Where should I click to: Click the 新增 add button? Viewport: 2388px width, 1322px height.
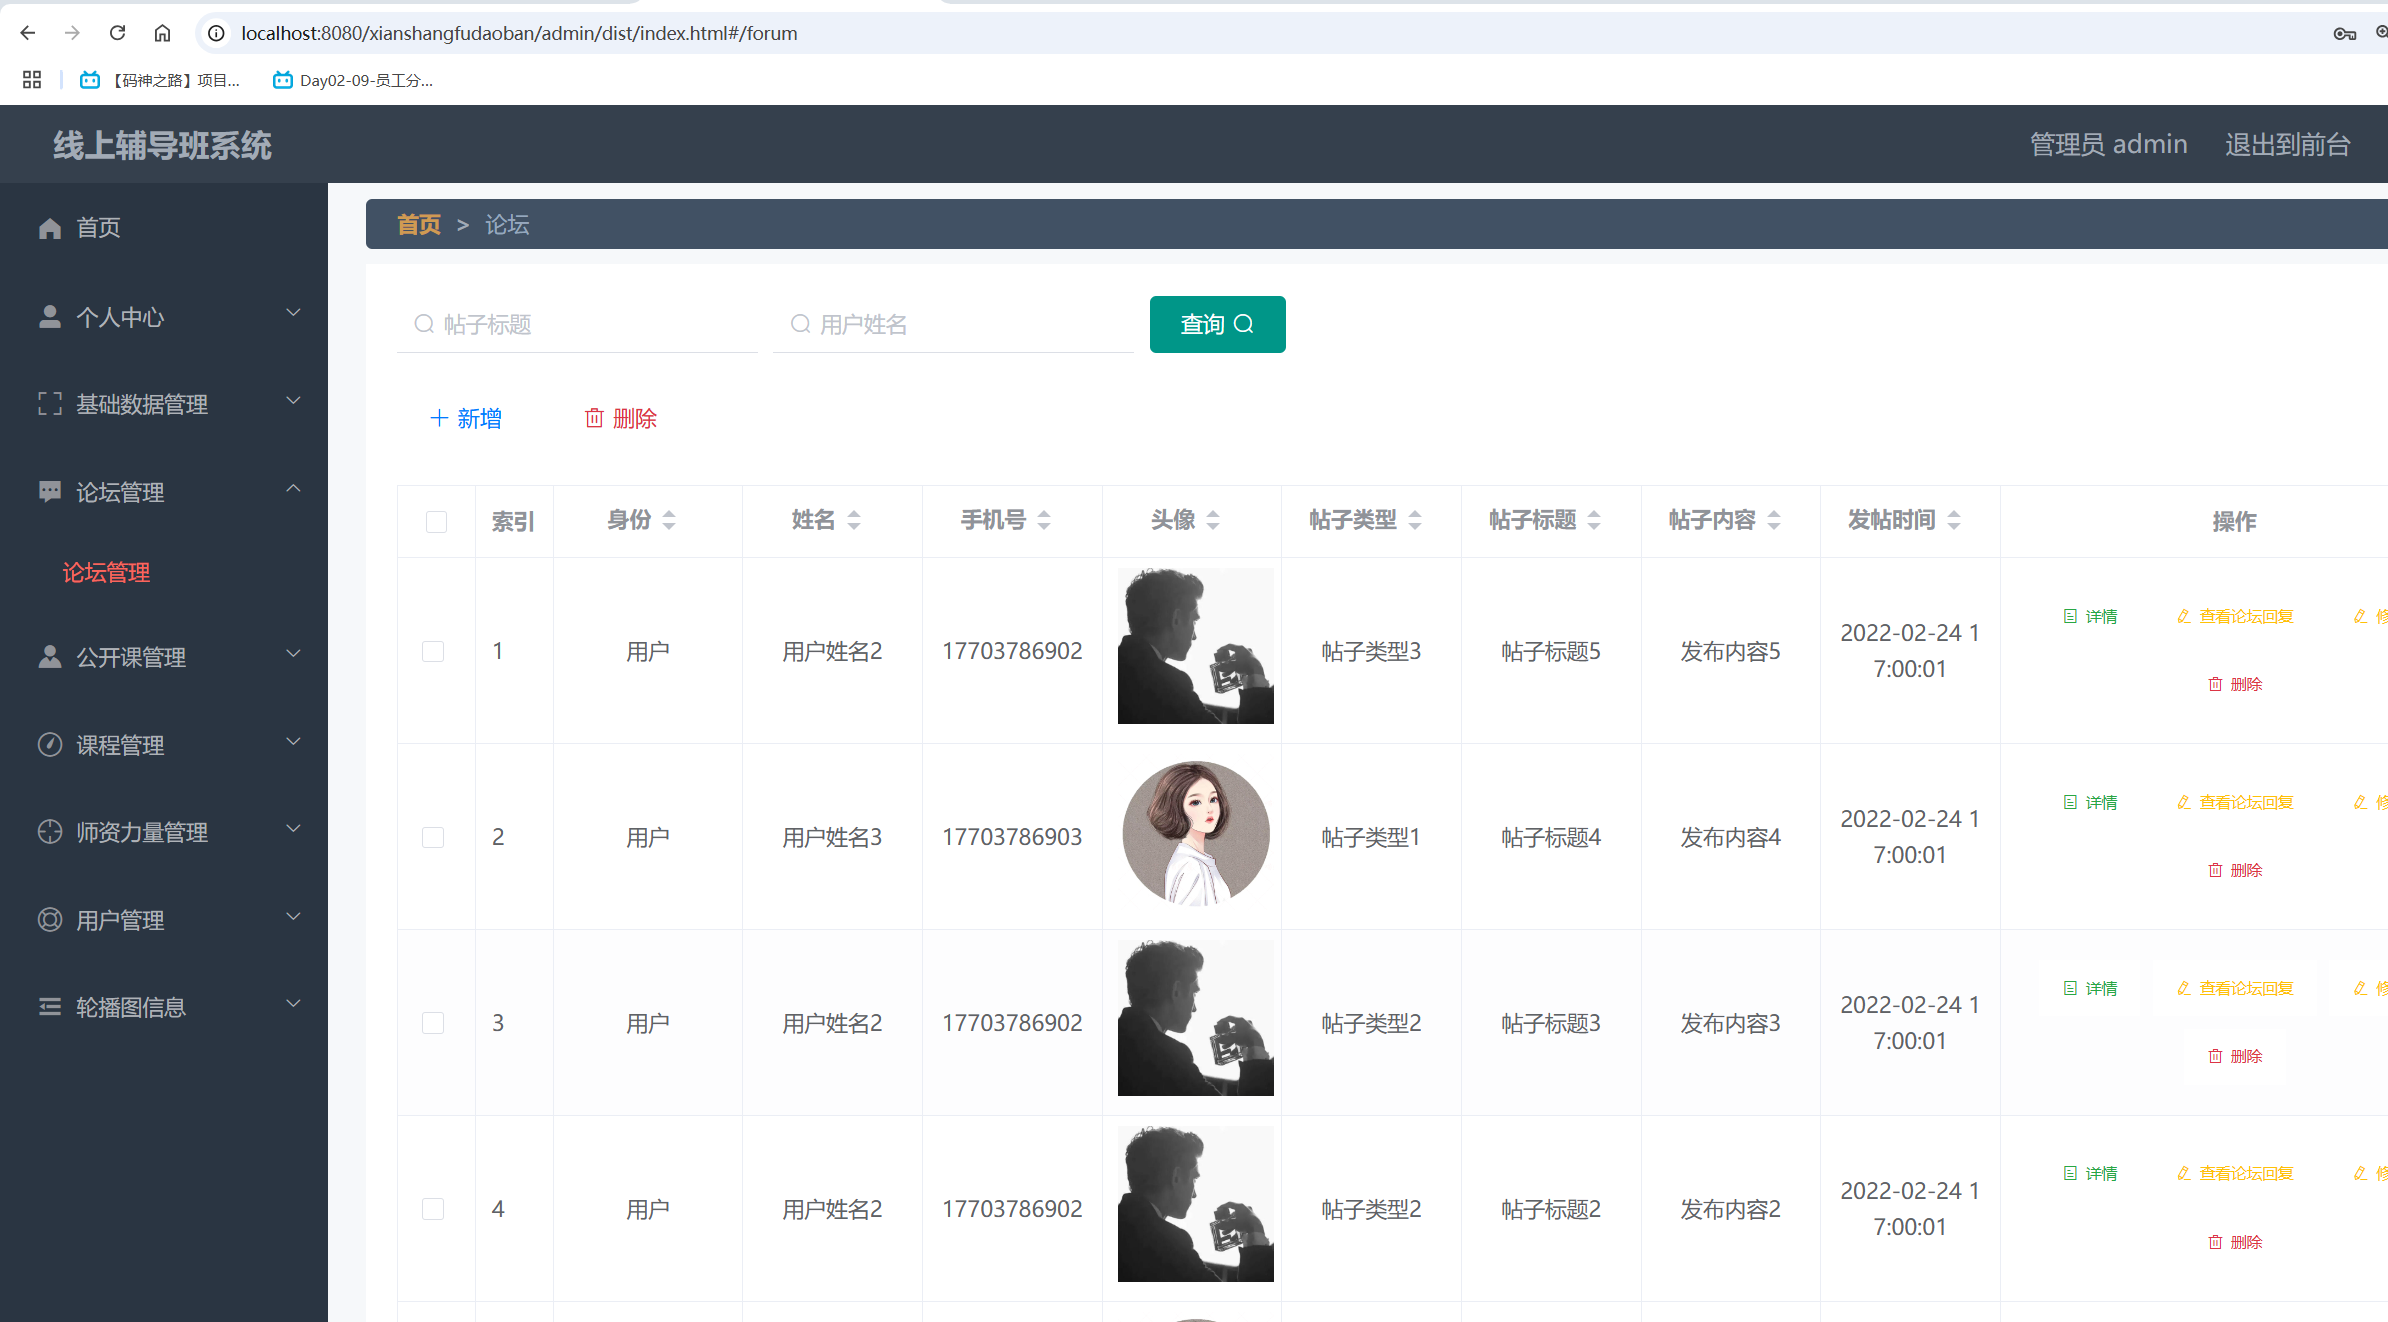[466, 418]
